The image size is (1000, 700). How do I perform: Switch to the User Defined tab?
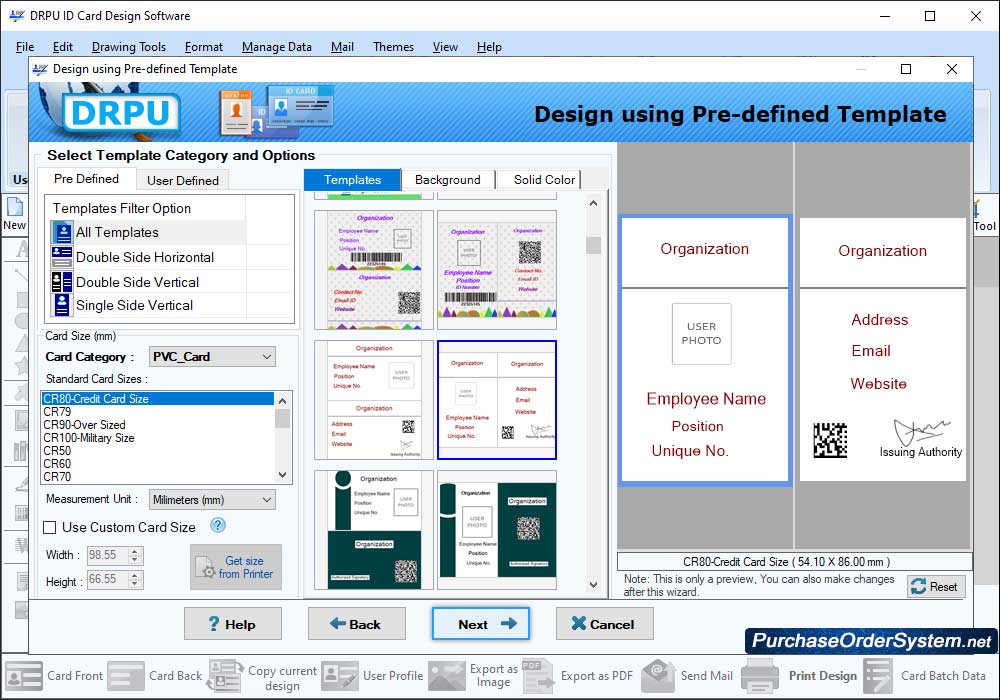tap(183, 180)
